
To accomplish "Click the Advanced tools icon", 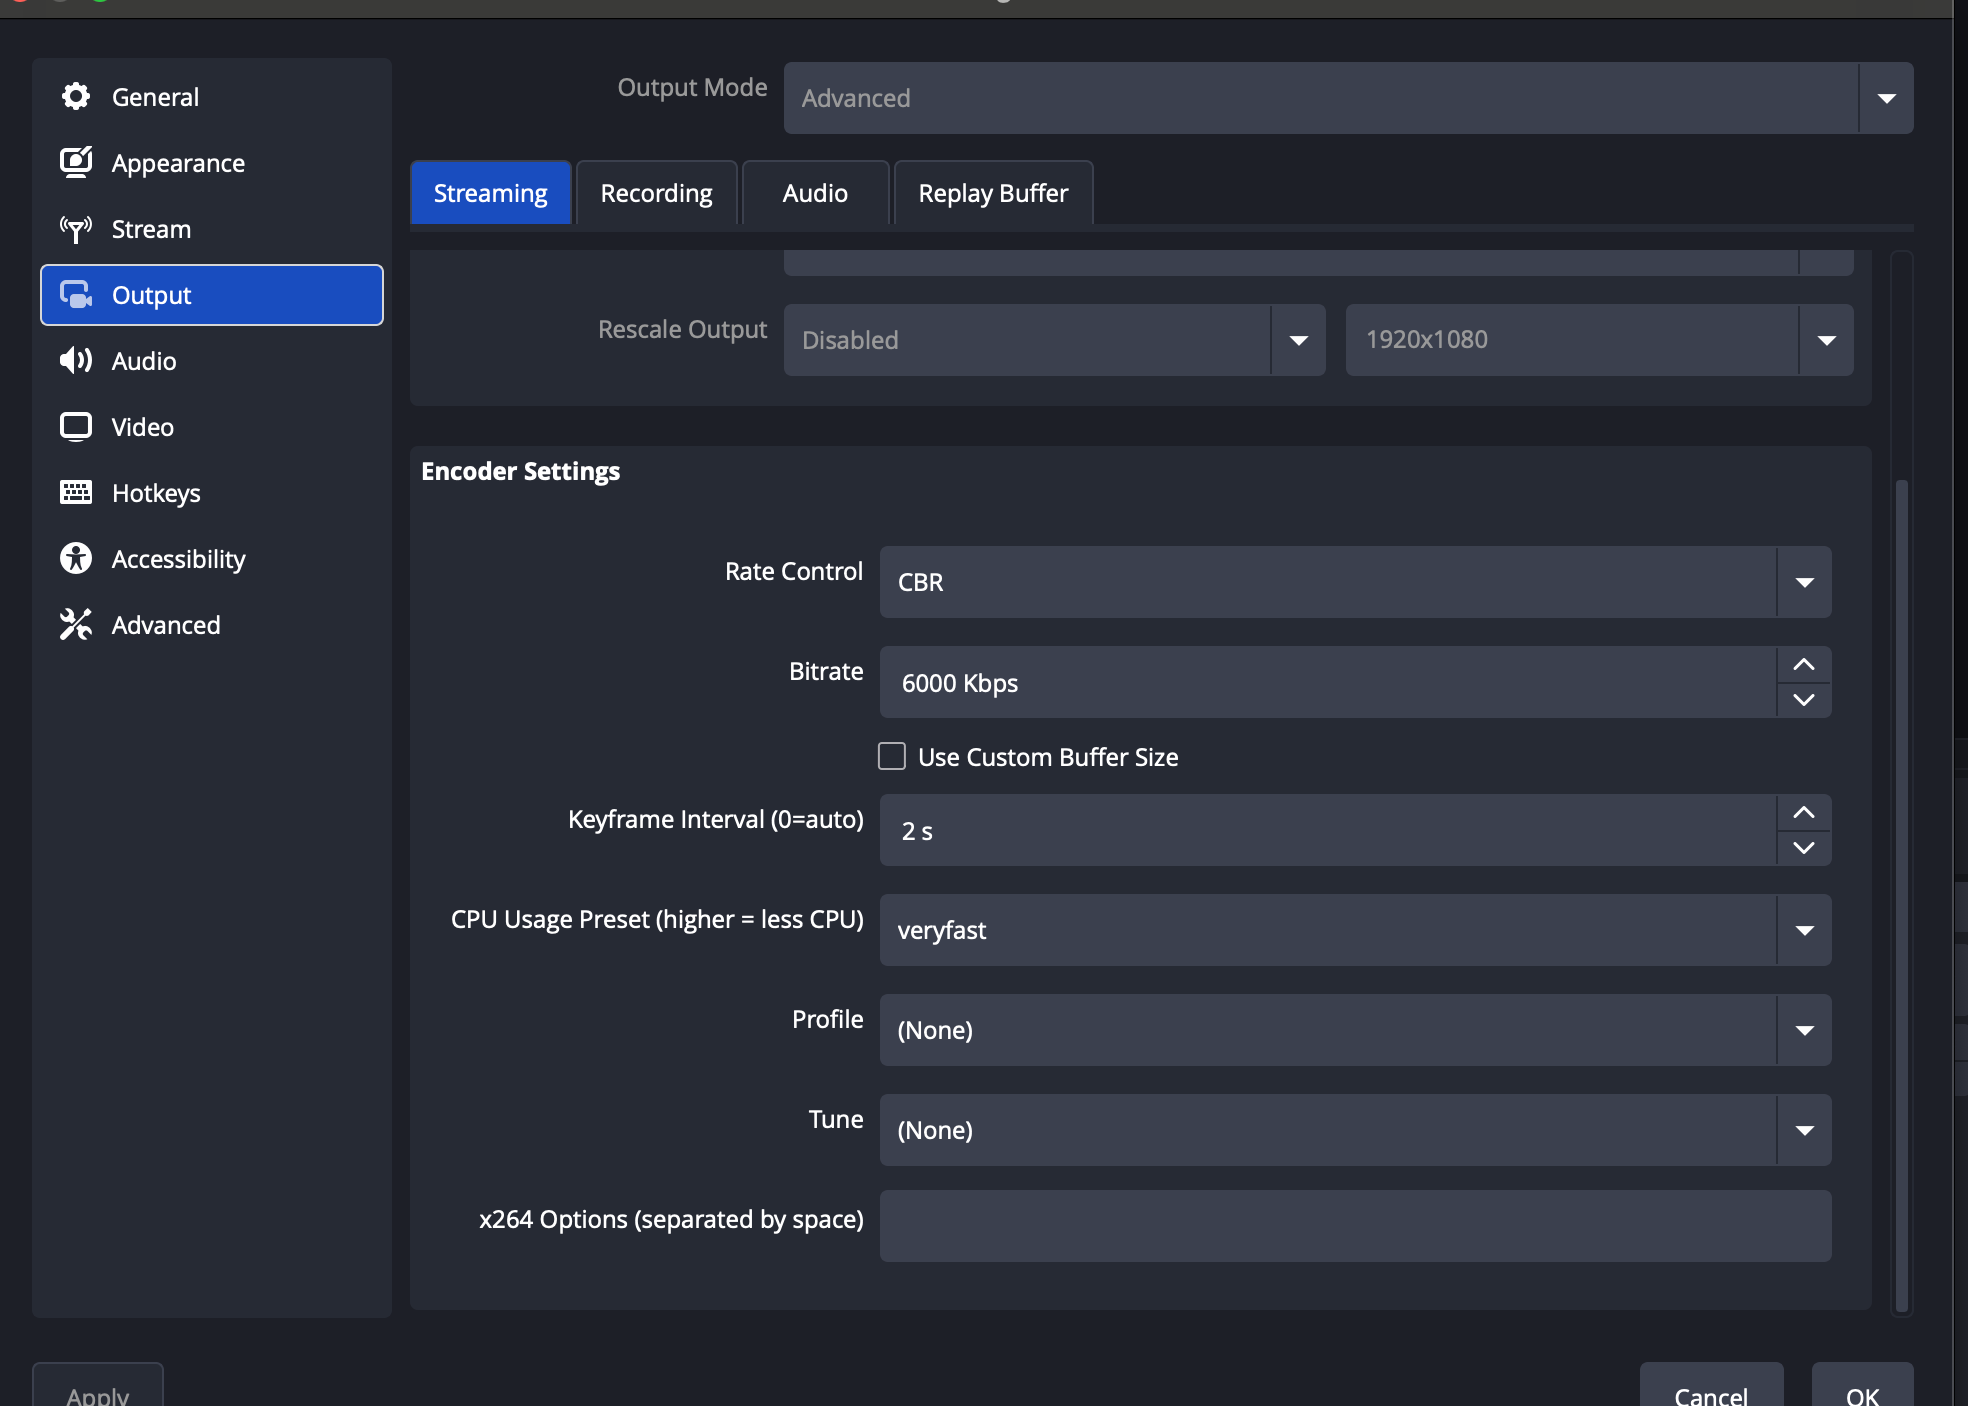I will tap(76, 625).
